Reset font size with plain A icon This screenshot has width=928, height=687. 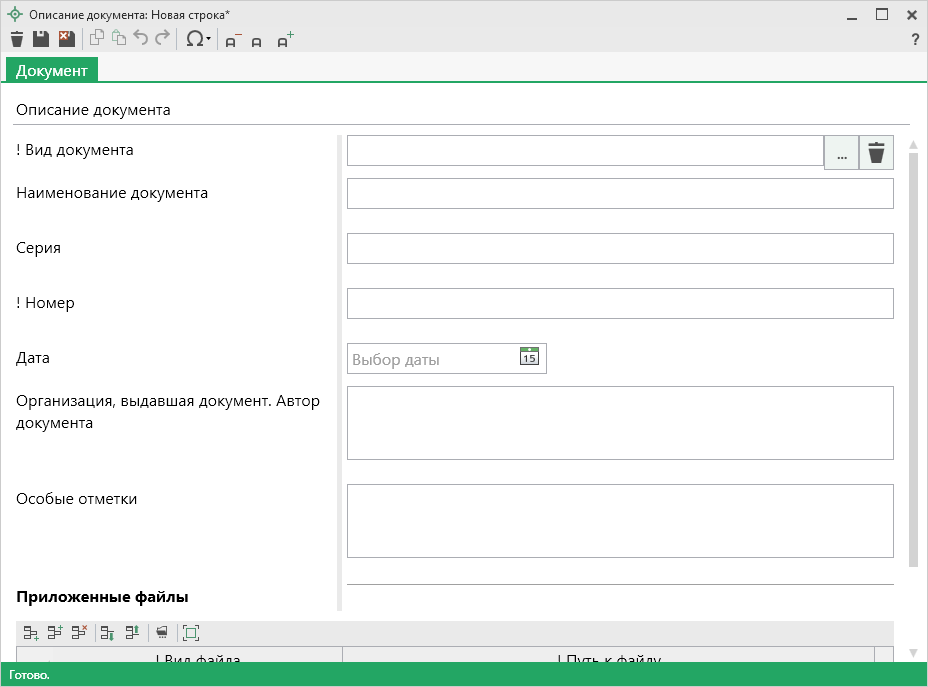257,42
